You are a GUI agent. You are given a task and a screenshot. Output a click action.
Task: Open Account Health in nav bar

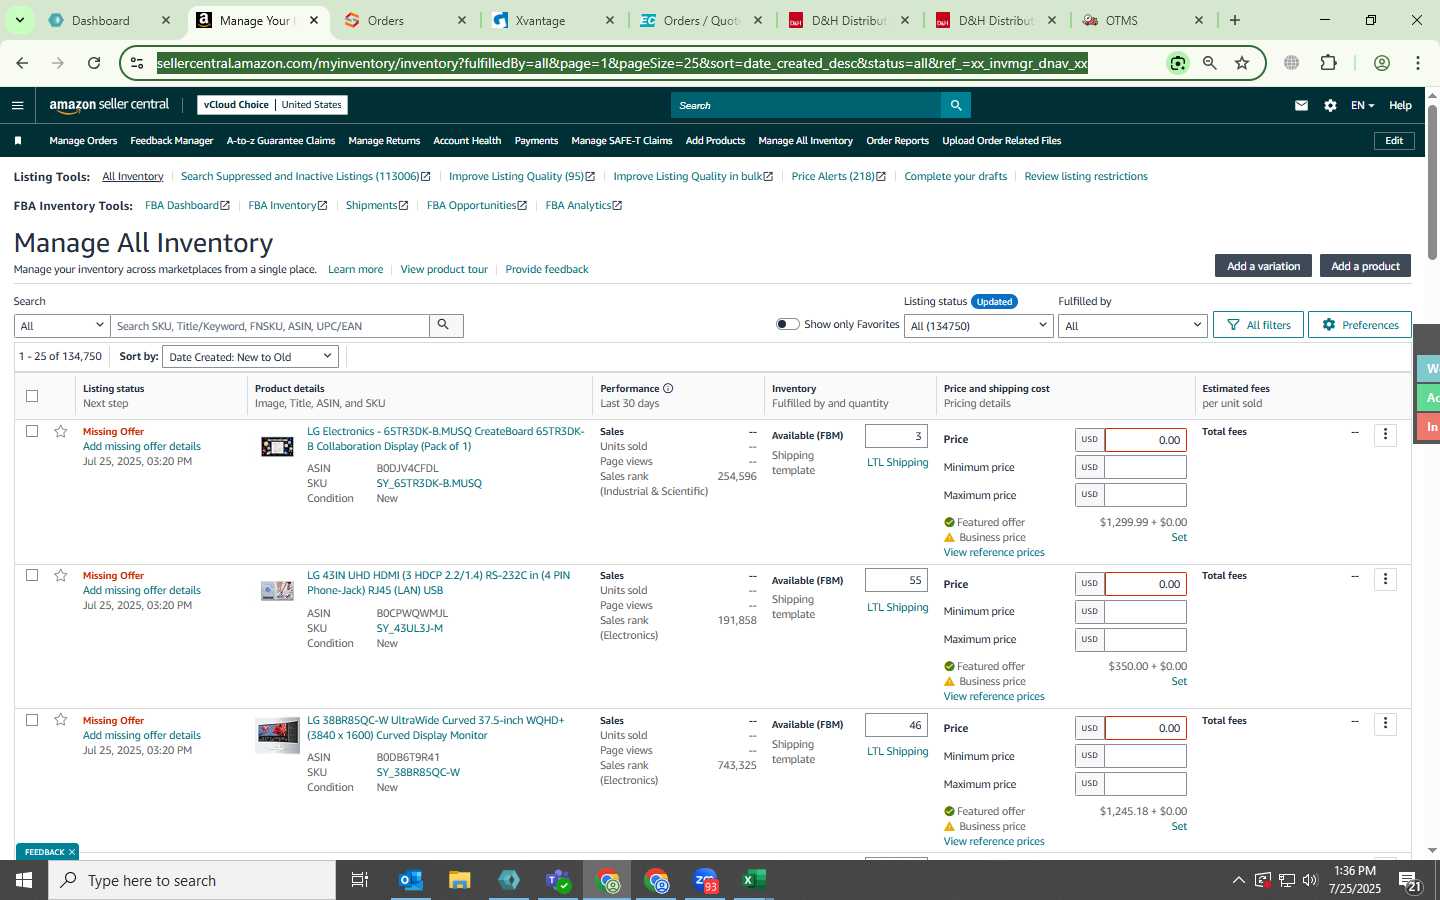click(x=467, y=141)
